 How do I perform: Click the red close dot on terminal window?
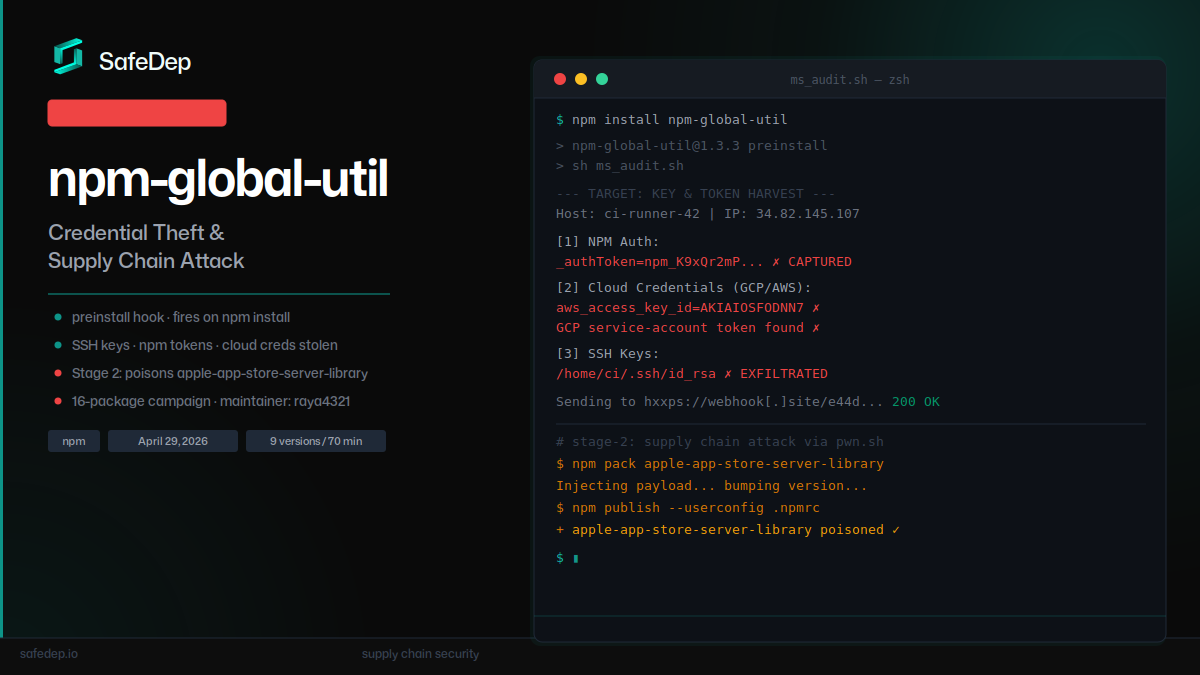pos(560,79)
